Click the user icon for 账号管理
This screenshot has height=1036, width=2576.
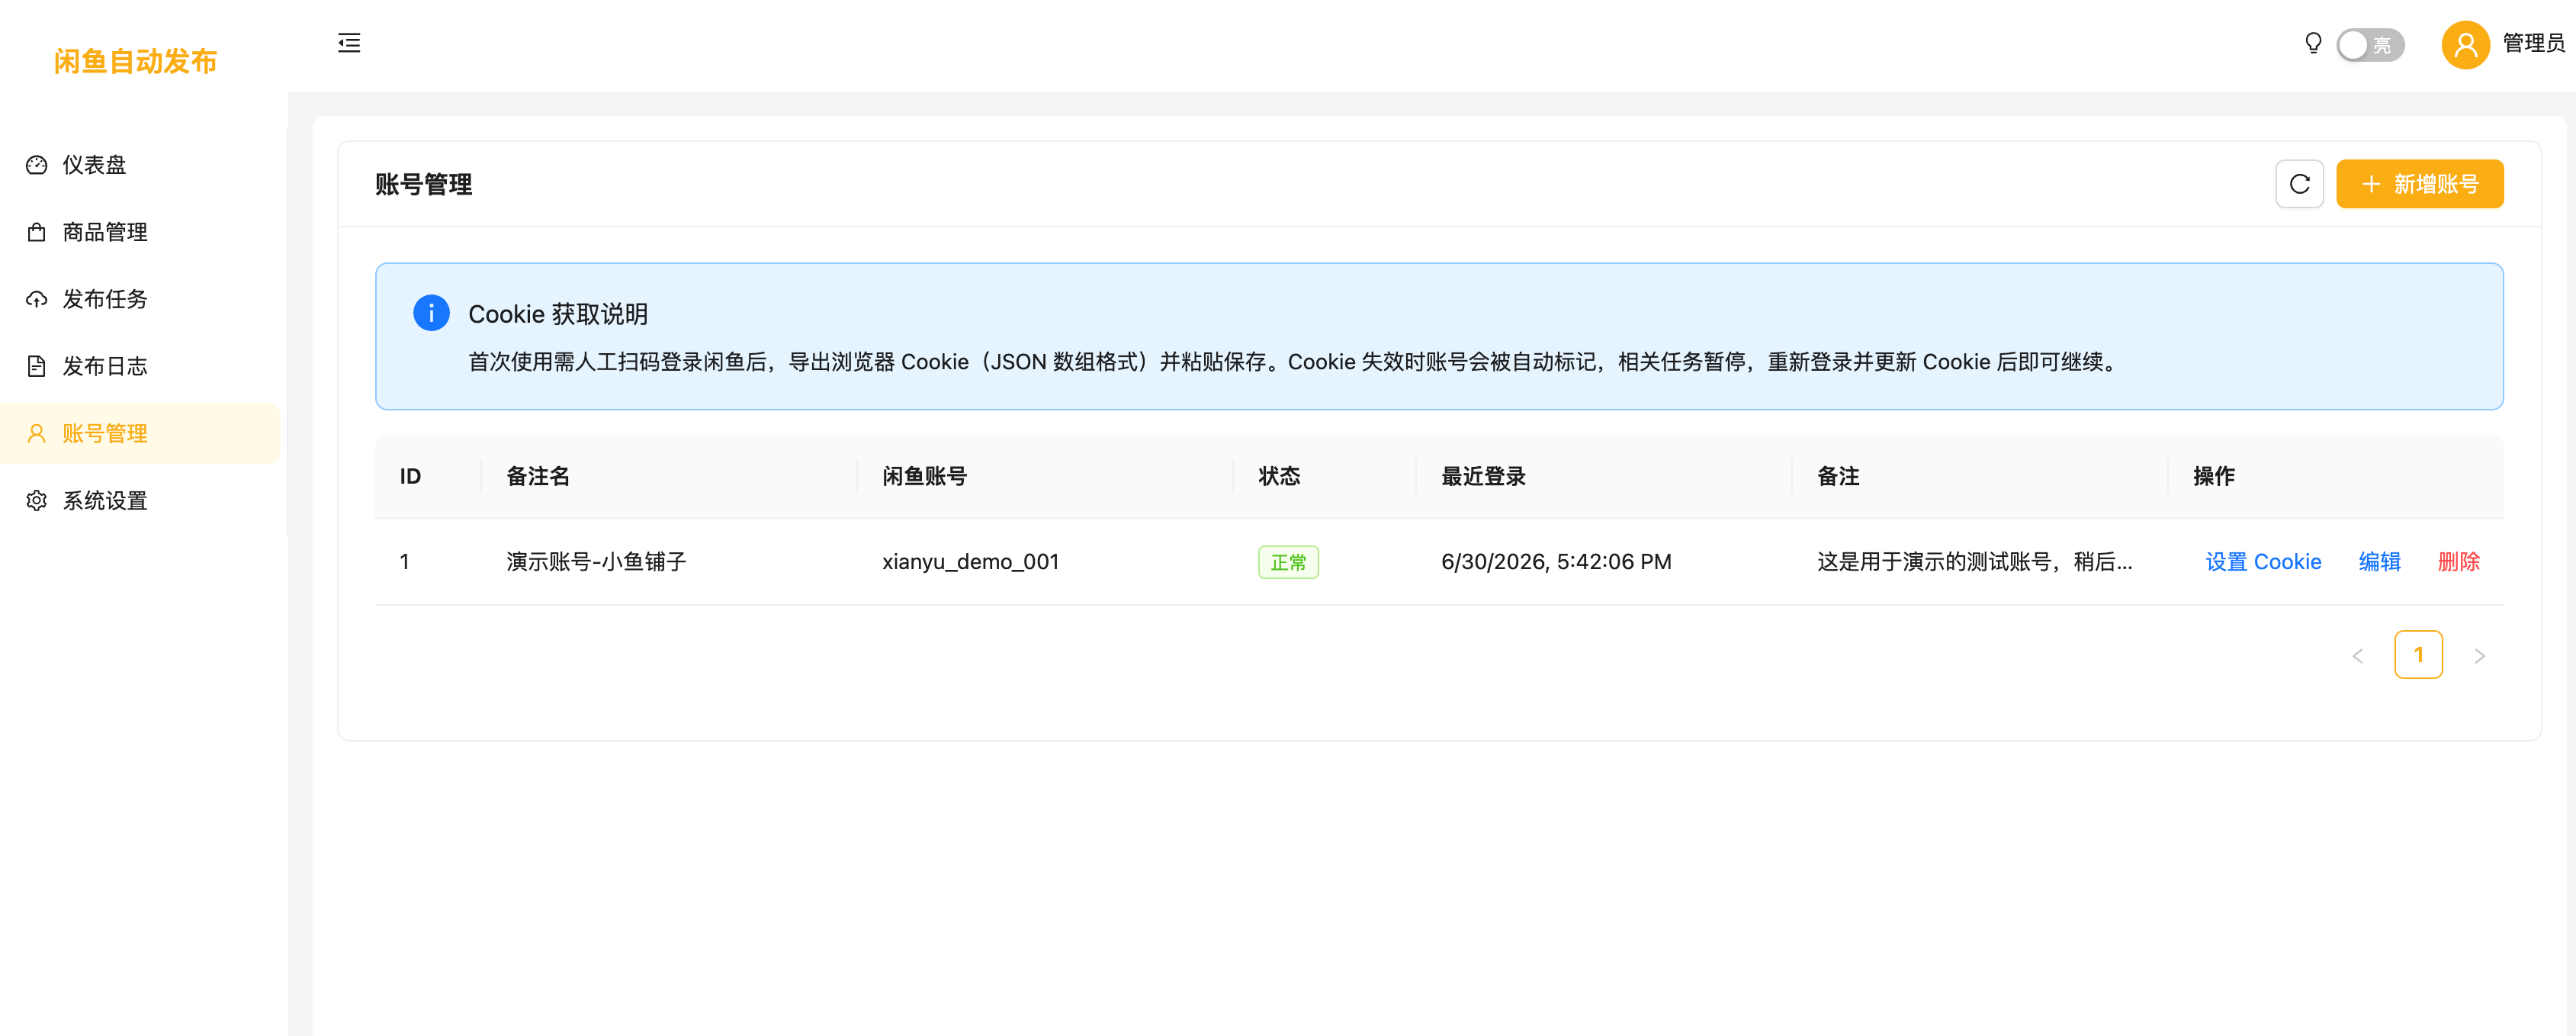pos(37,433)
